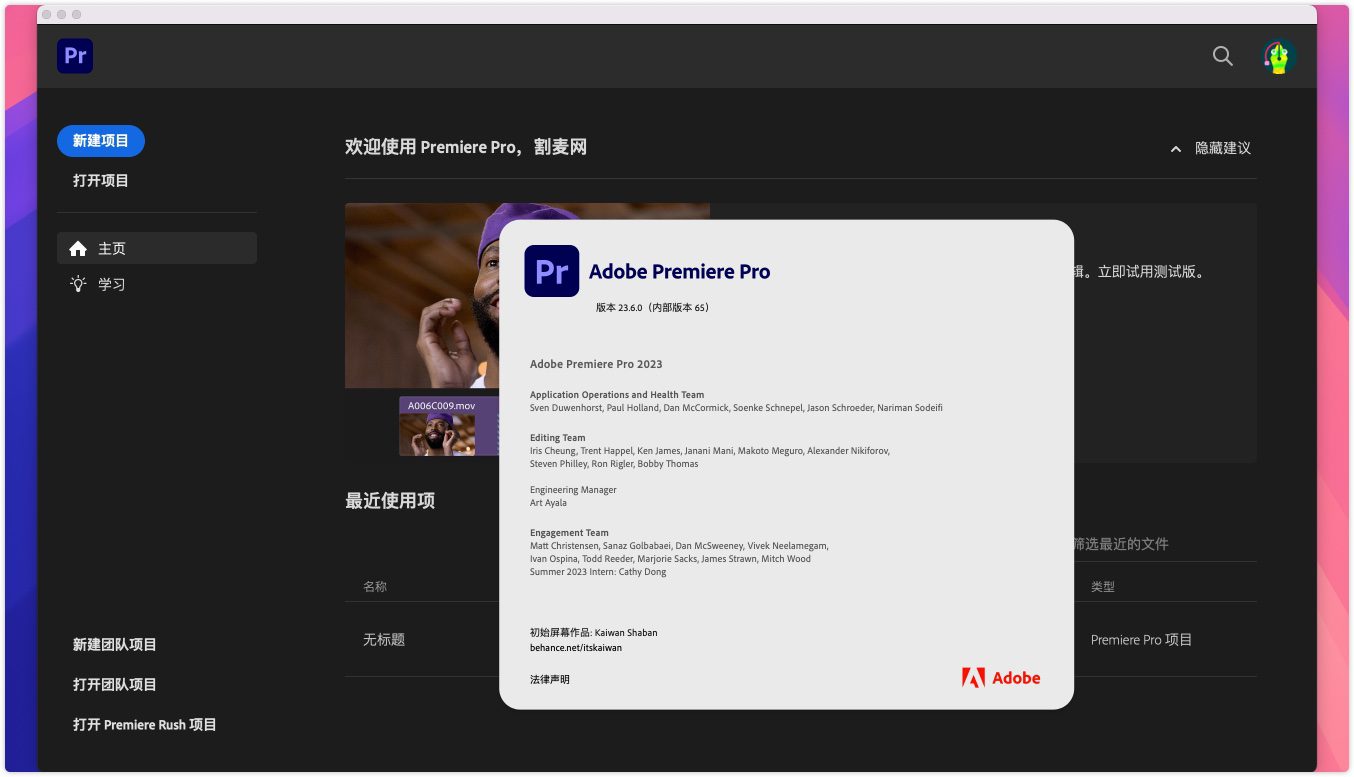Click 新建团队项目 new team project
This screenshot has width=1354, height=777.
point(115,645)
